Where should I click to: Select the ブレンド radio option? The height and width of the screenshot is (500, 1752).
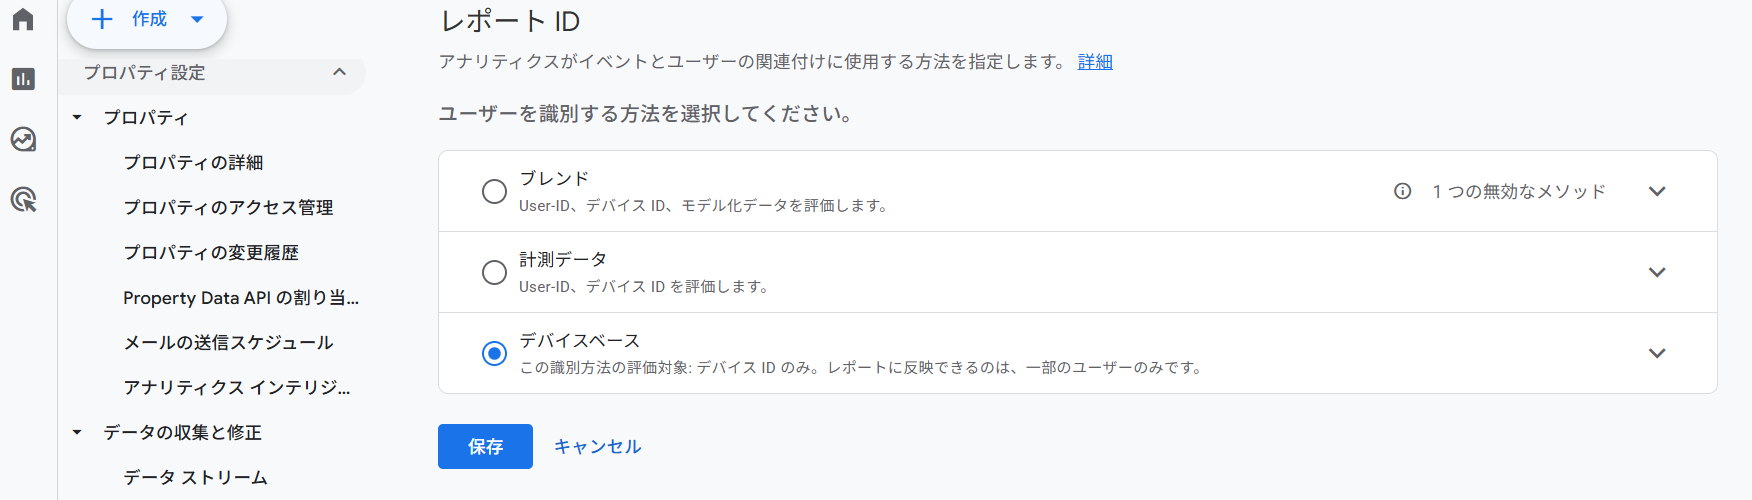(494, 191)
